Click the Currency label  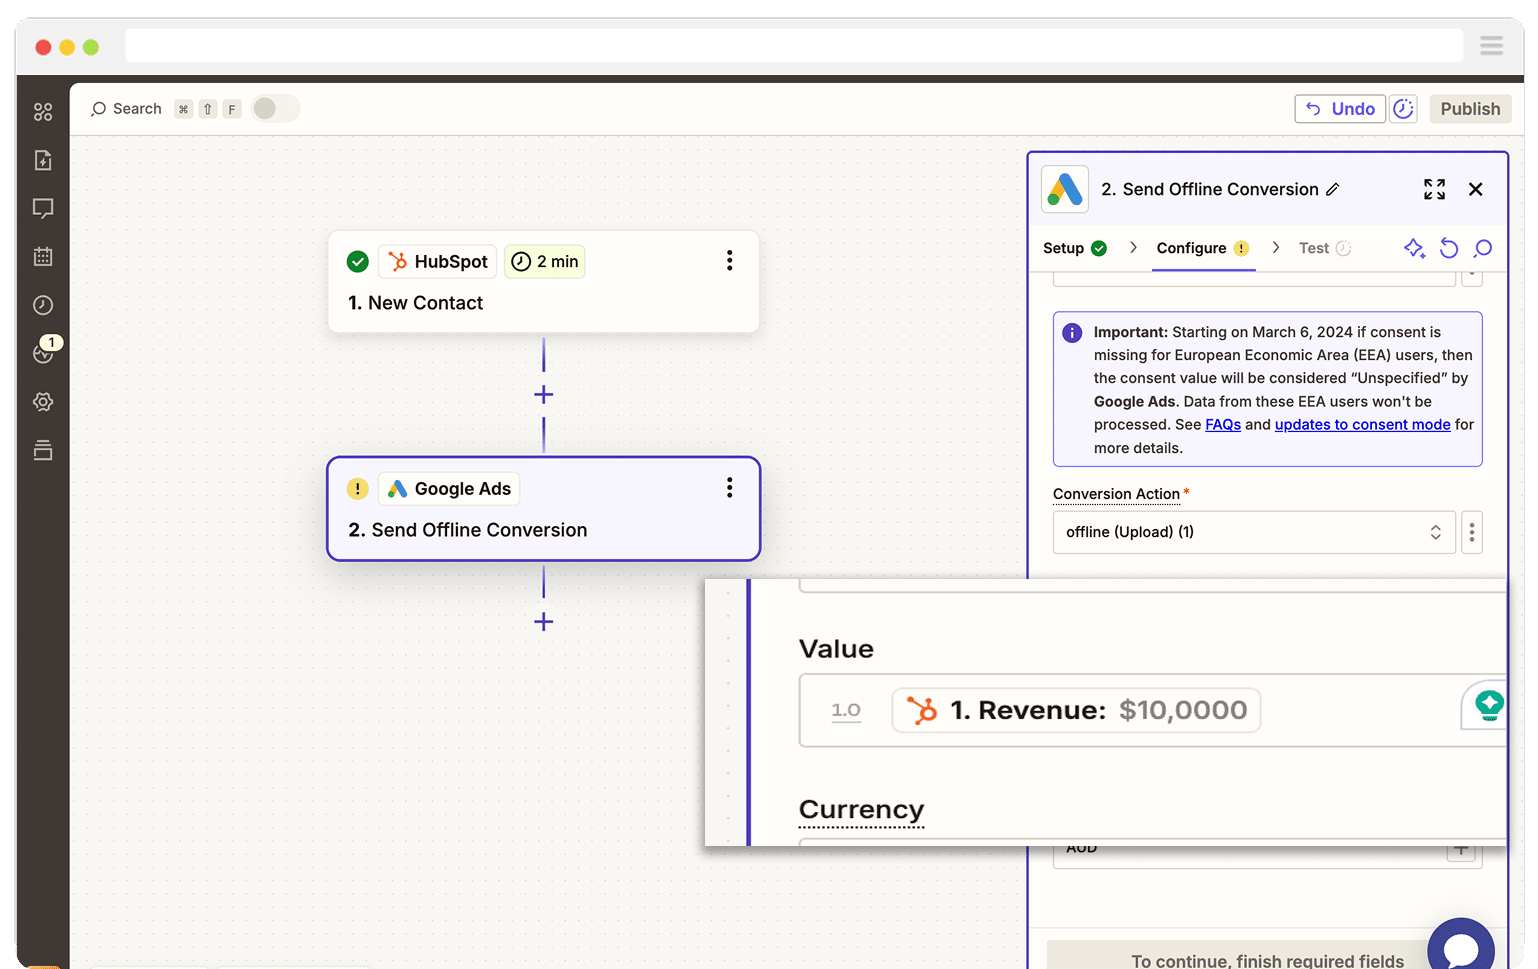click(x=861, y=810)
